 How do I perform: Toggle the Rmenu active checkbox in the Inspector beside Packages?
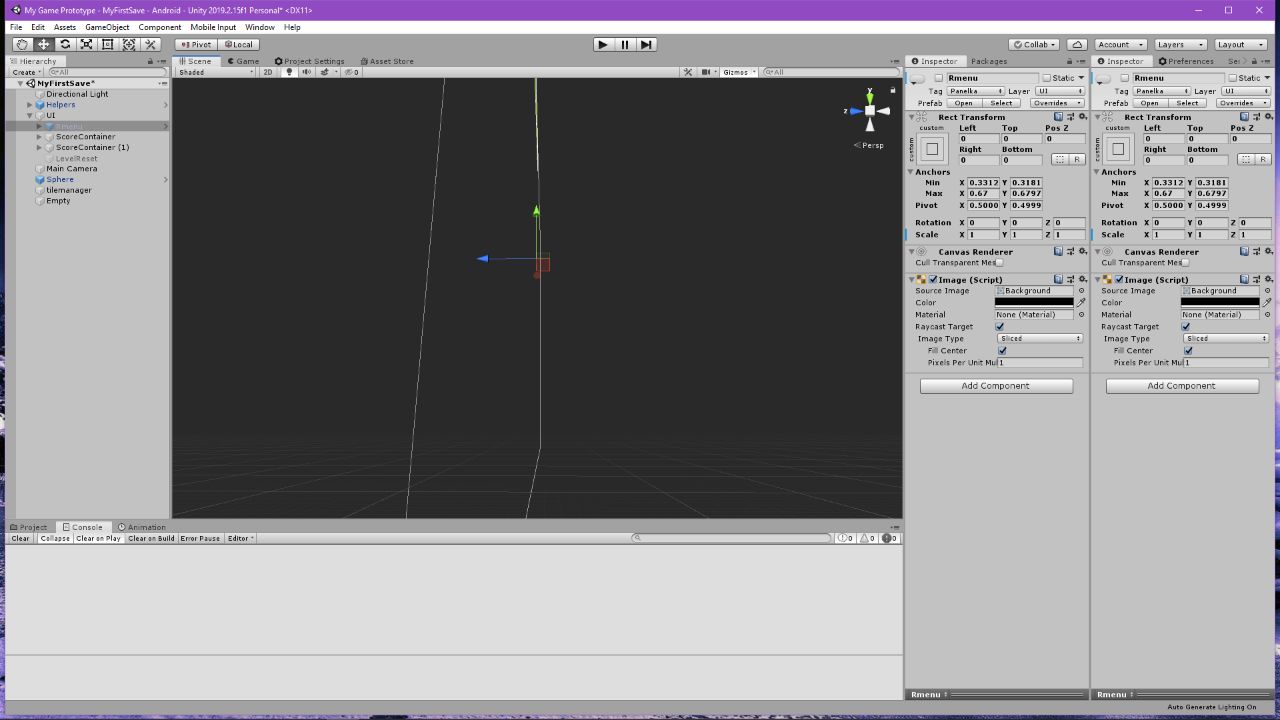click(938, 78)
